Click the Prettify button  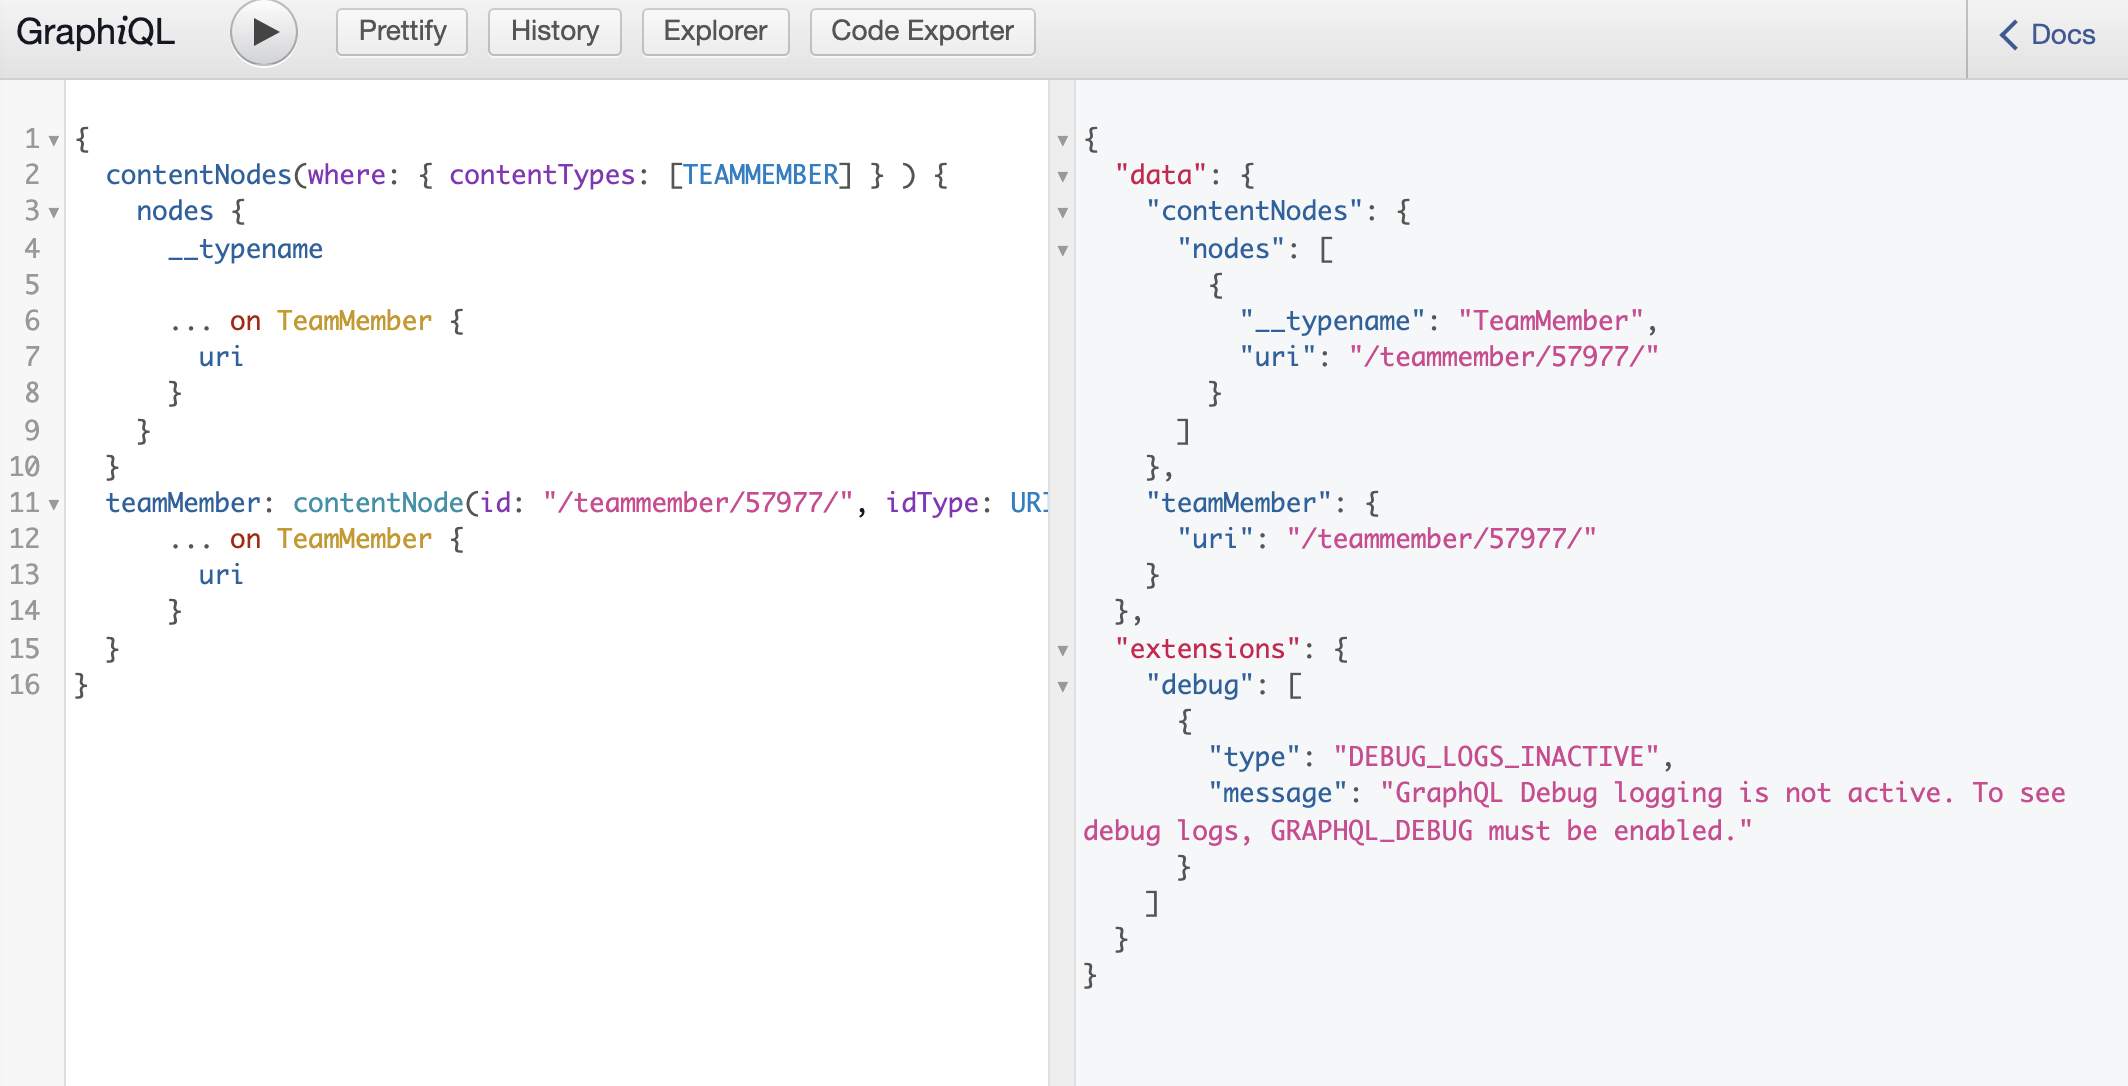(401, 31)
